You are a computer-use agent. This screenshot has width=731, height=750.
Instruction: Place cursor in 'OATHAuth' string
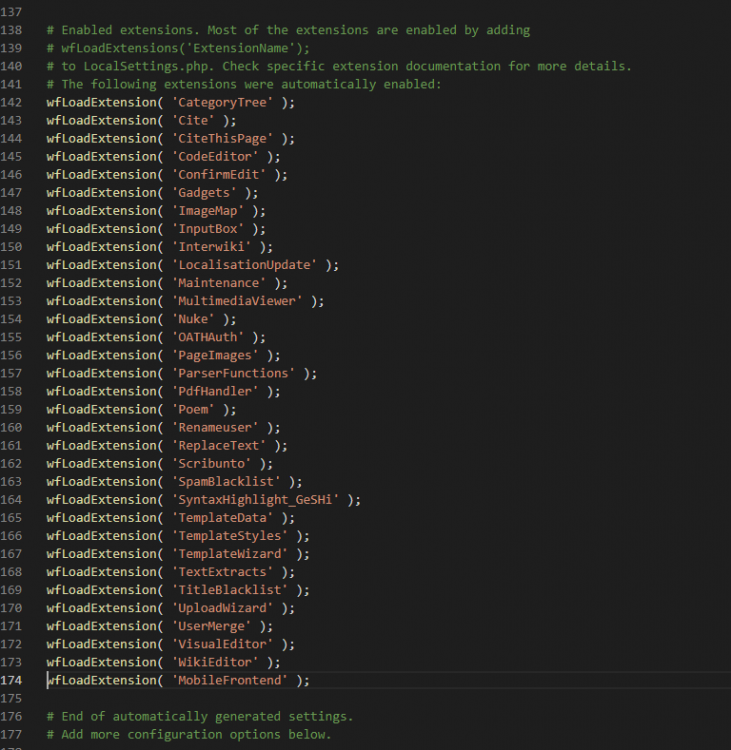(x=208, y=337)
